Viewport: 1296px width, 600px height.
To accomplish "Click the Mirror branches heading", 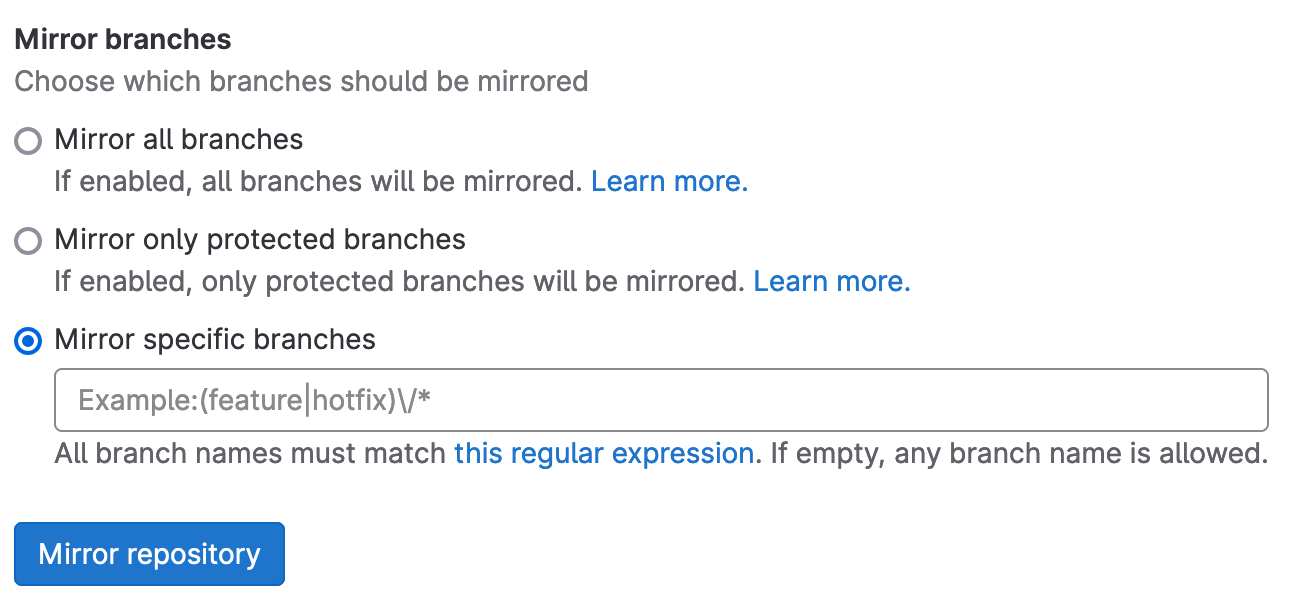I will click(x=121, y=39).
